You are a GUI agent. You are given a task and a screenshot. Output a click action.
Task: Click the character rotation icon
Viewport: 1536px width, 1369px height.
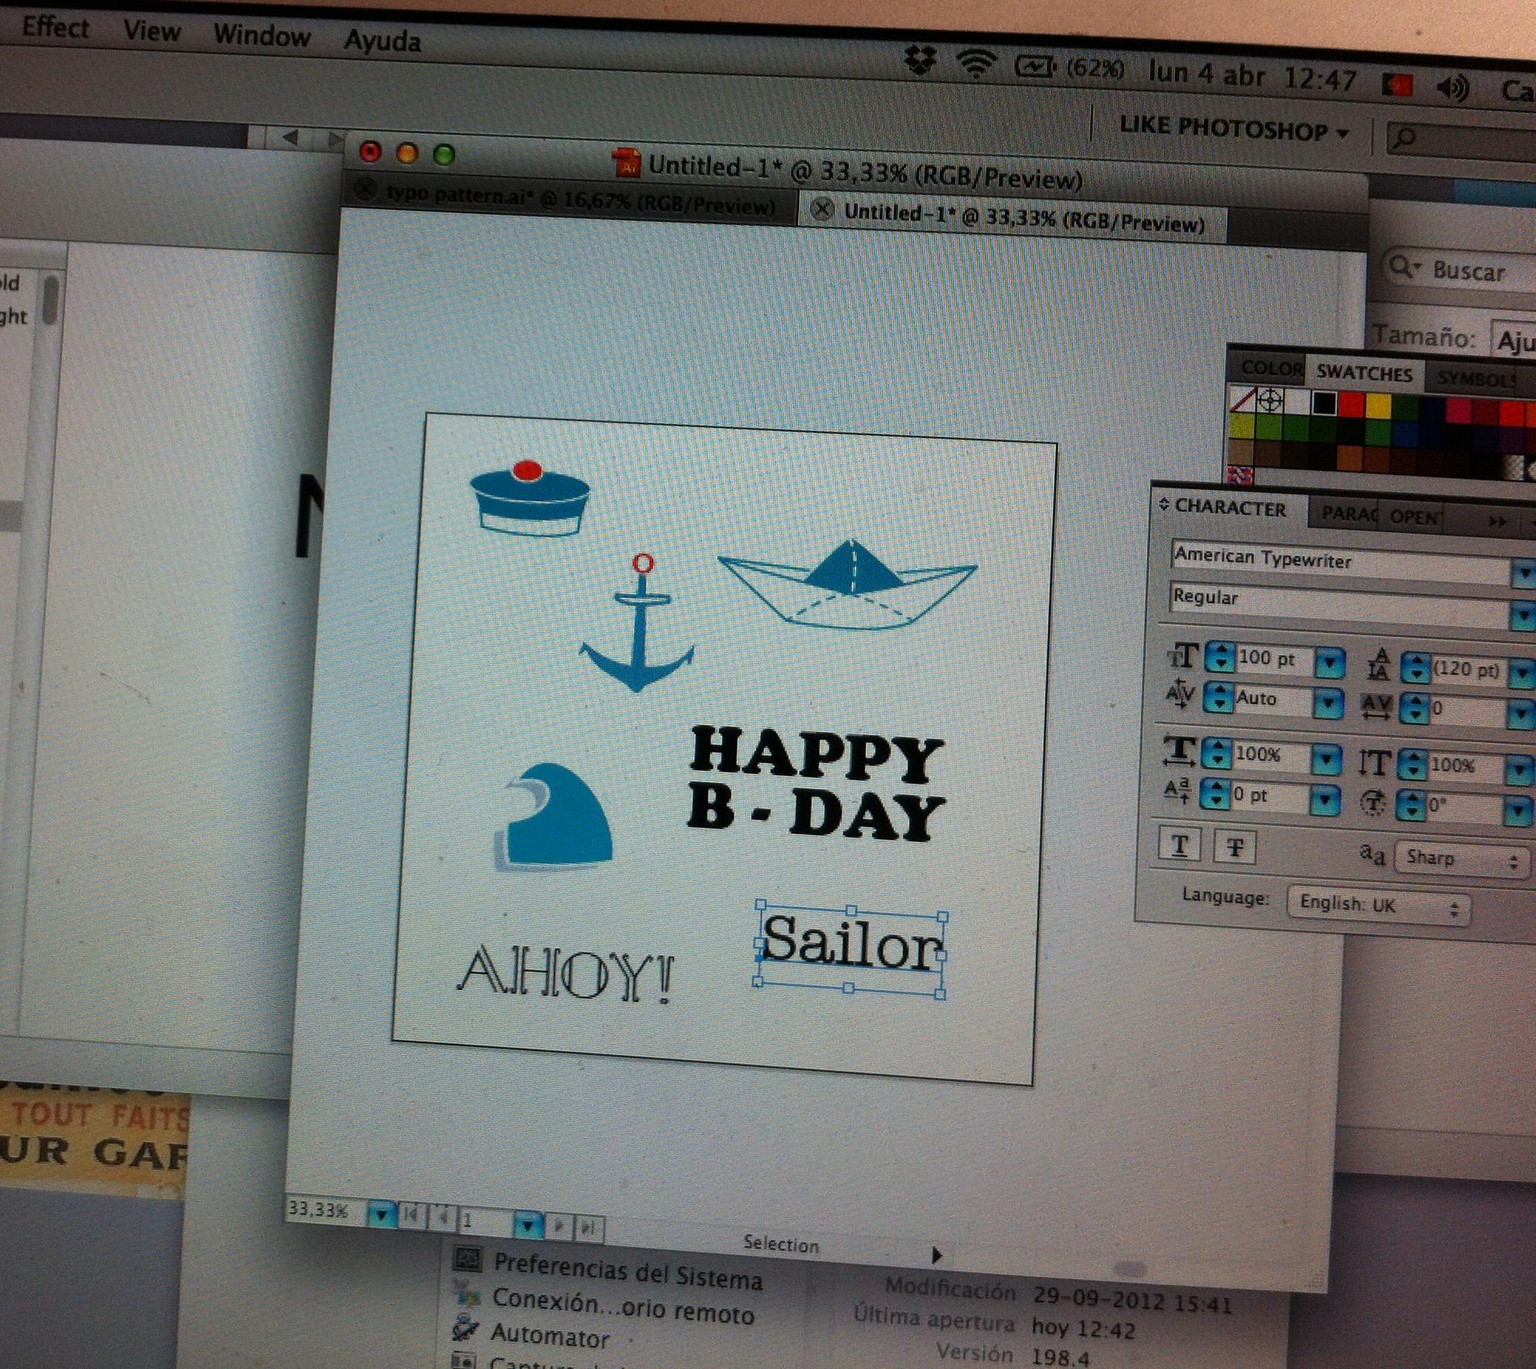(1373, 803)
